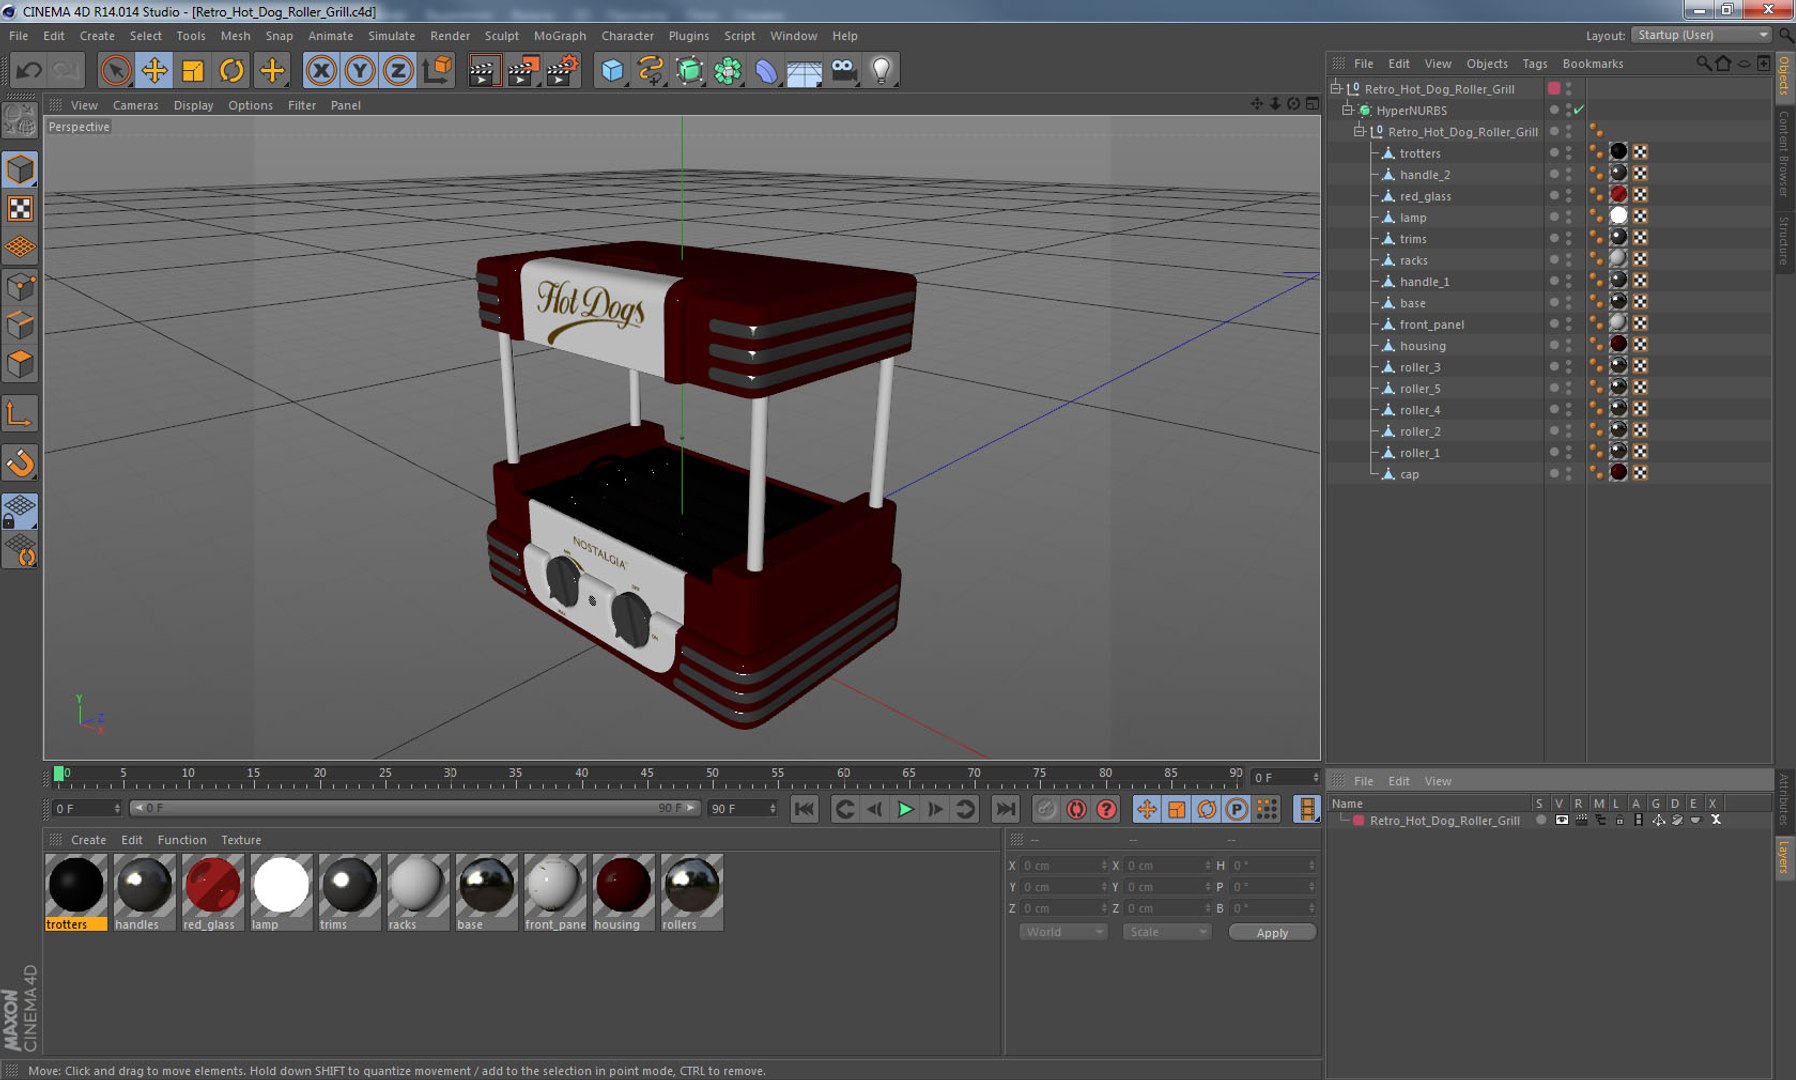Toggle visibility dot of housing object
The height and width of the screenshot is (1080, 1796).
point(1554,345)
